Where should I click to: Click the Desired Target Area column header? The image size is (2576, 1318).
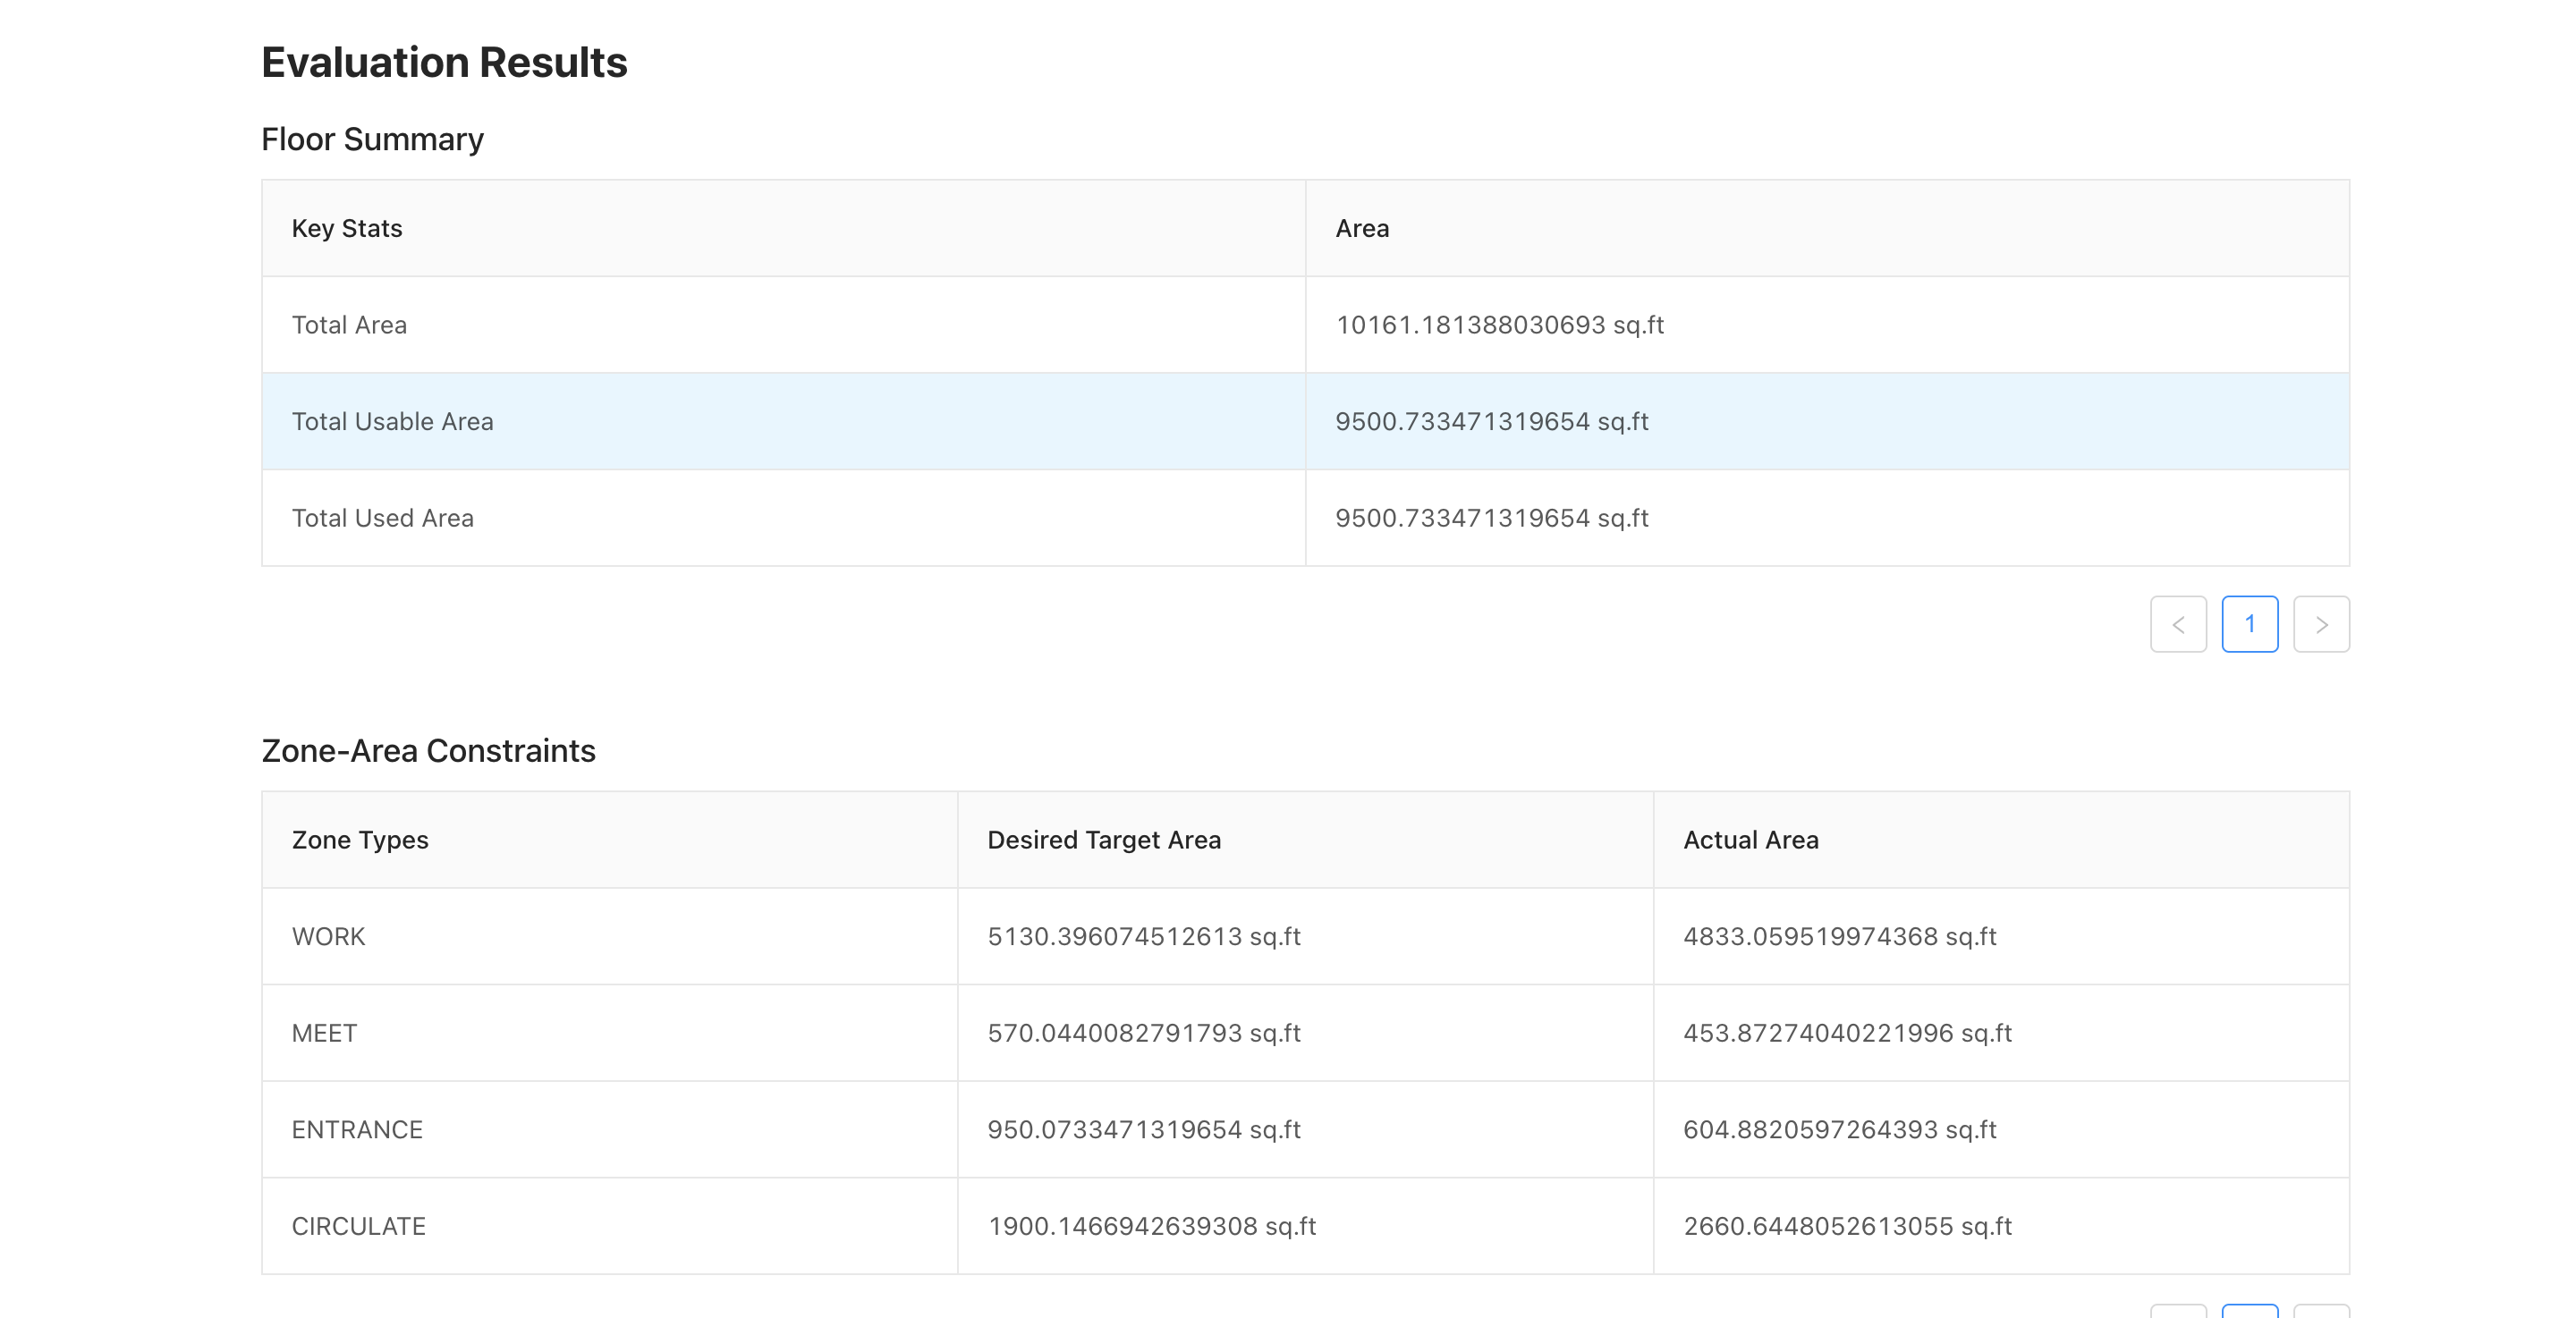click(1104, 840)
